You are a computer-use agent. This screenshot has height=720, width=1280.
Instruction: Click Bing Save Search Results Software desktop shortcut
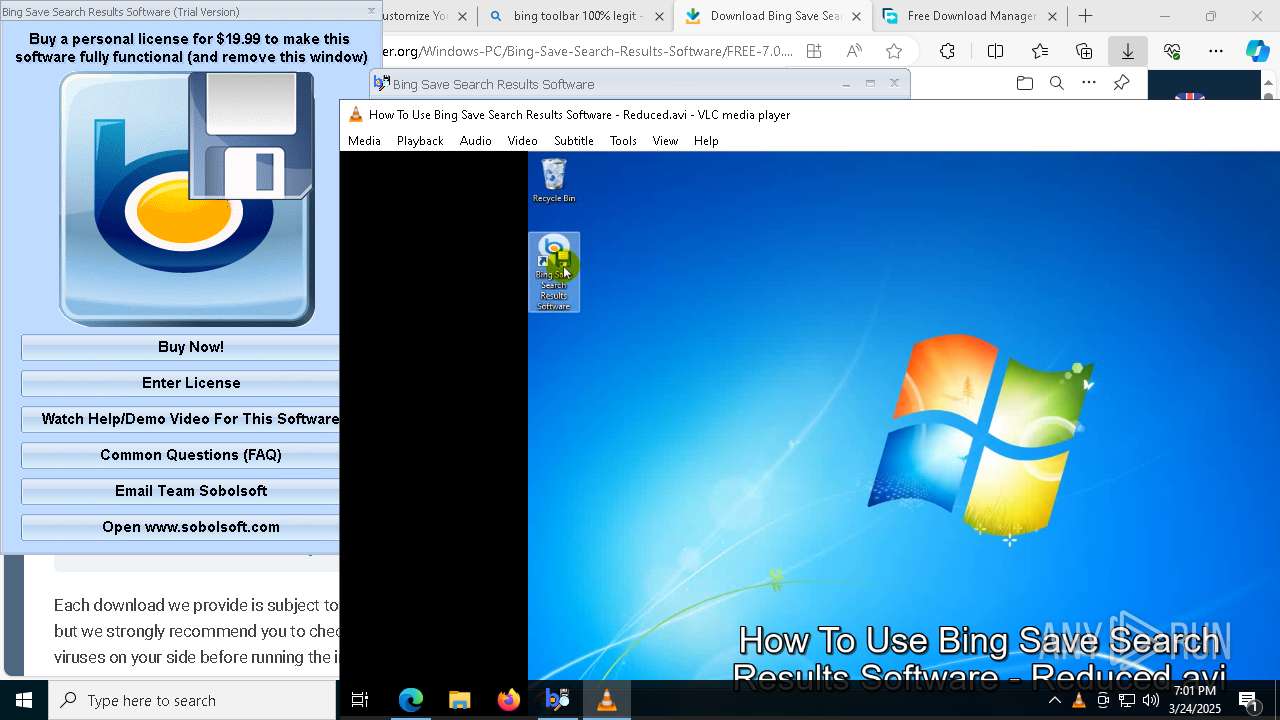point(554,272)
